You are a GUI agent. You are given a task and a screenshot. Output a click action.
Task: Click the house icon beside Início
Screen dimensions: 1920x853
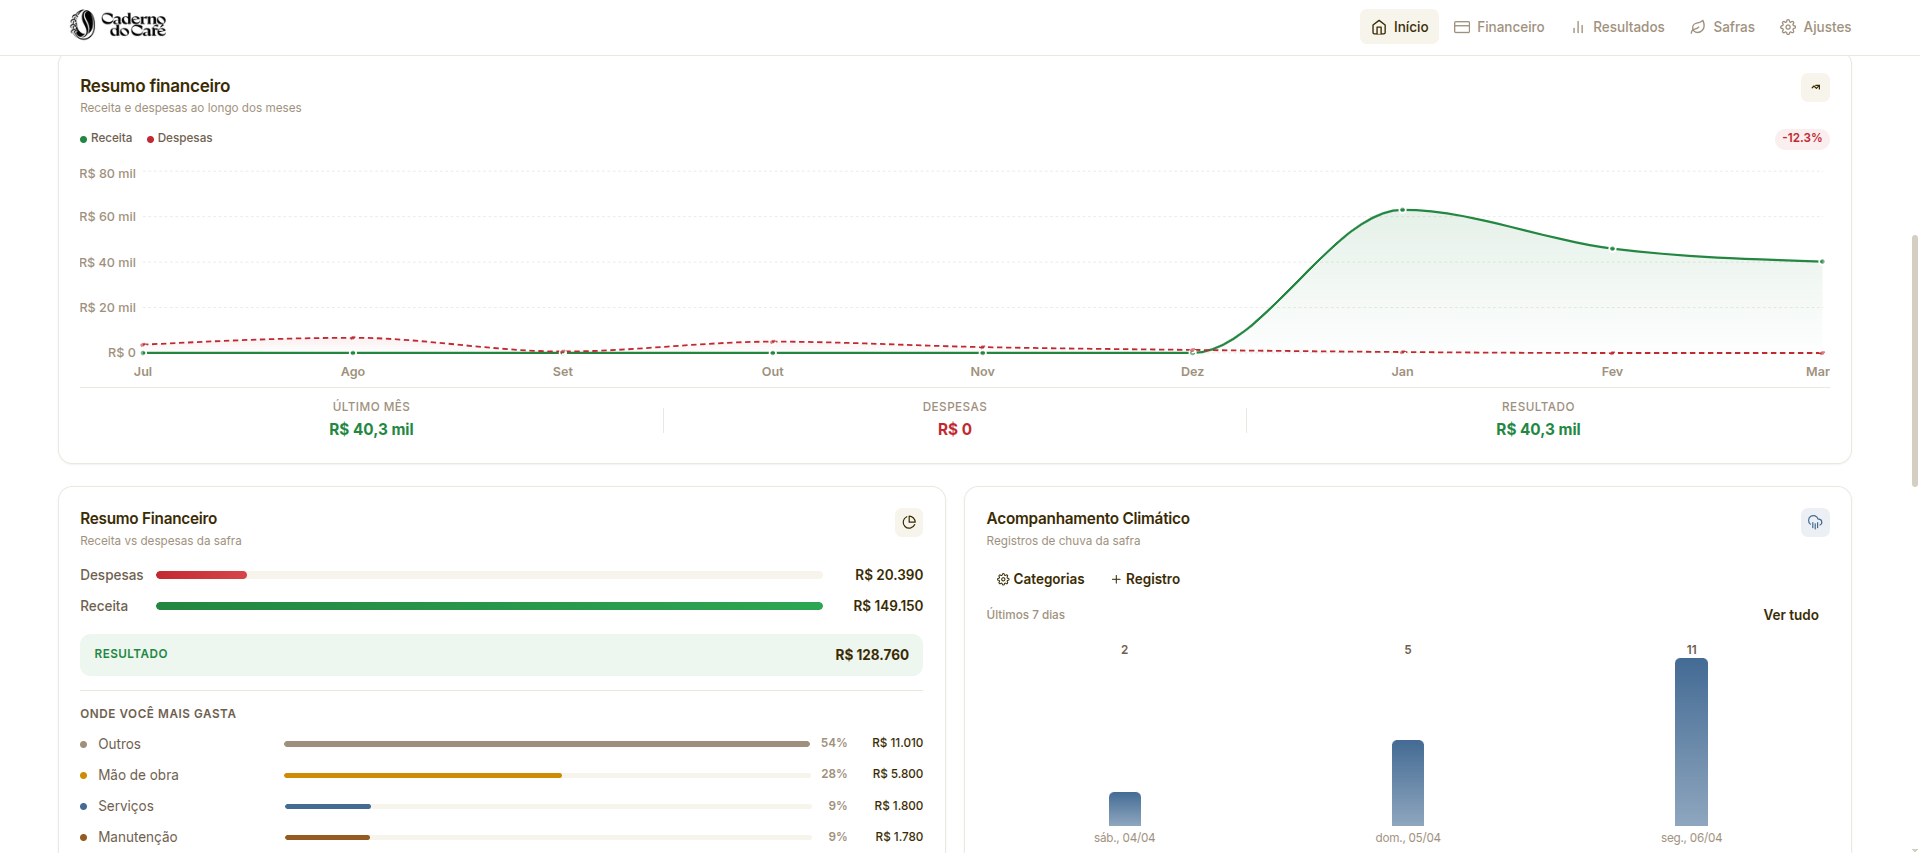coord(1379,27)
